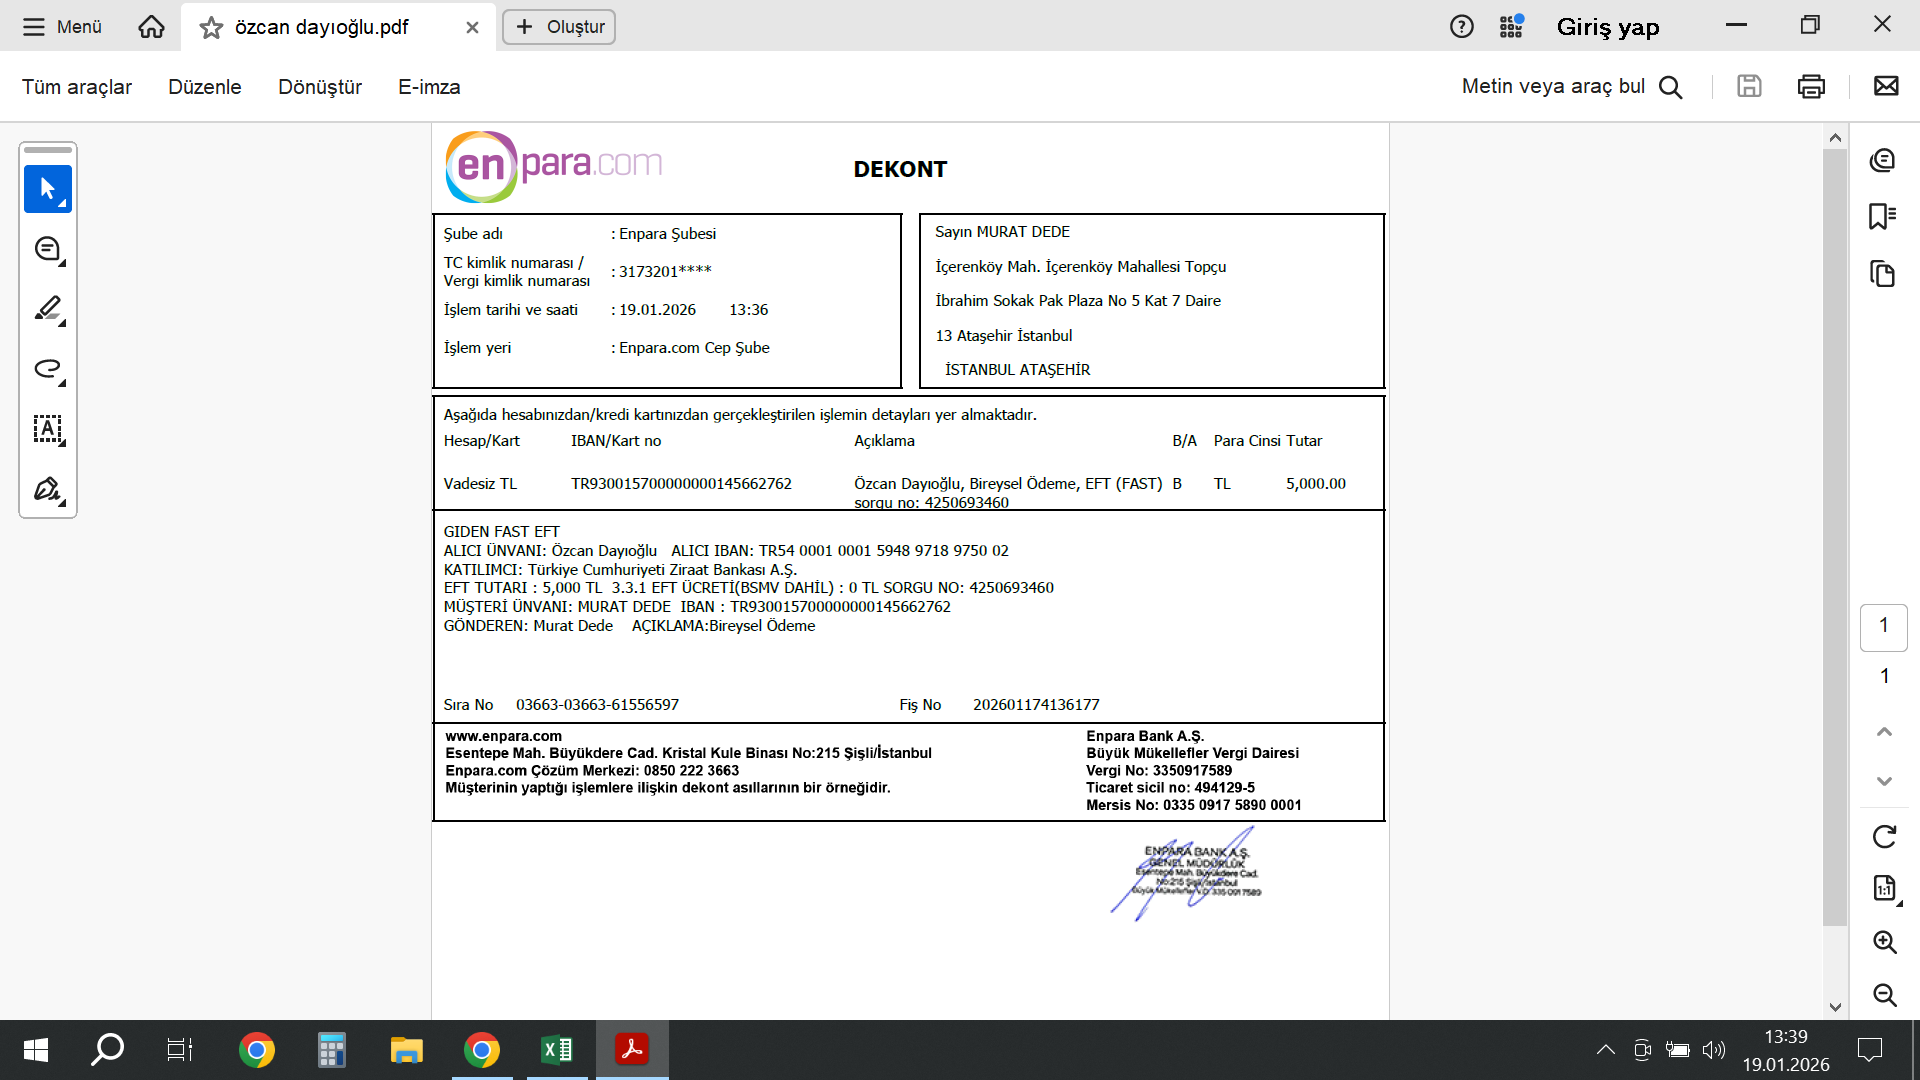Click the current page number box
The height and width of the screenshot is (1080, 1920).
click(x=1884, y=627)
